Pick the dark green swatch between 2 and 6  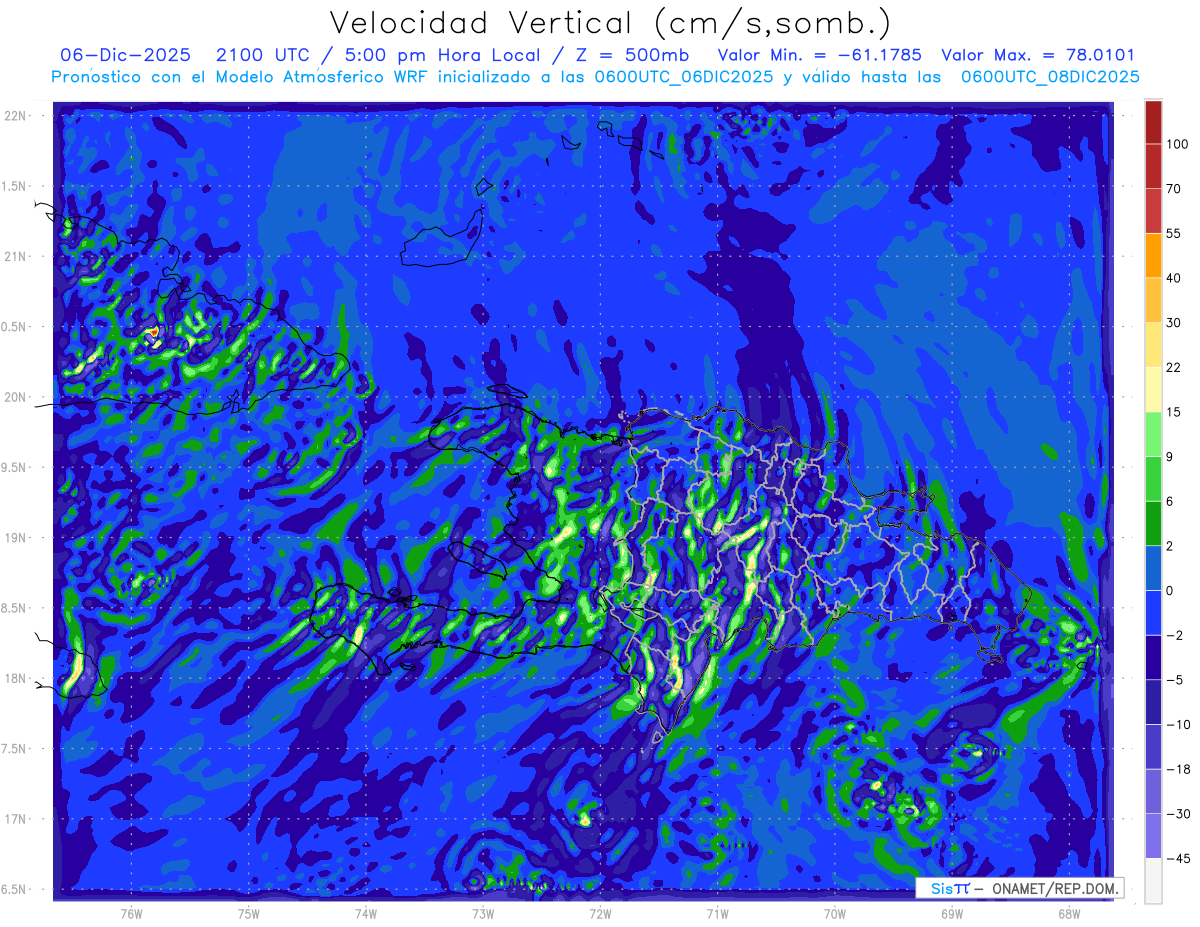(x=1153, y=523)
